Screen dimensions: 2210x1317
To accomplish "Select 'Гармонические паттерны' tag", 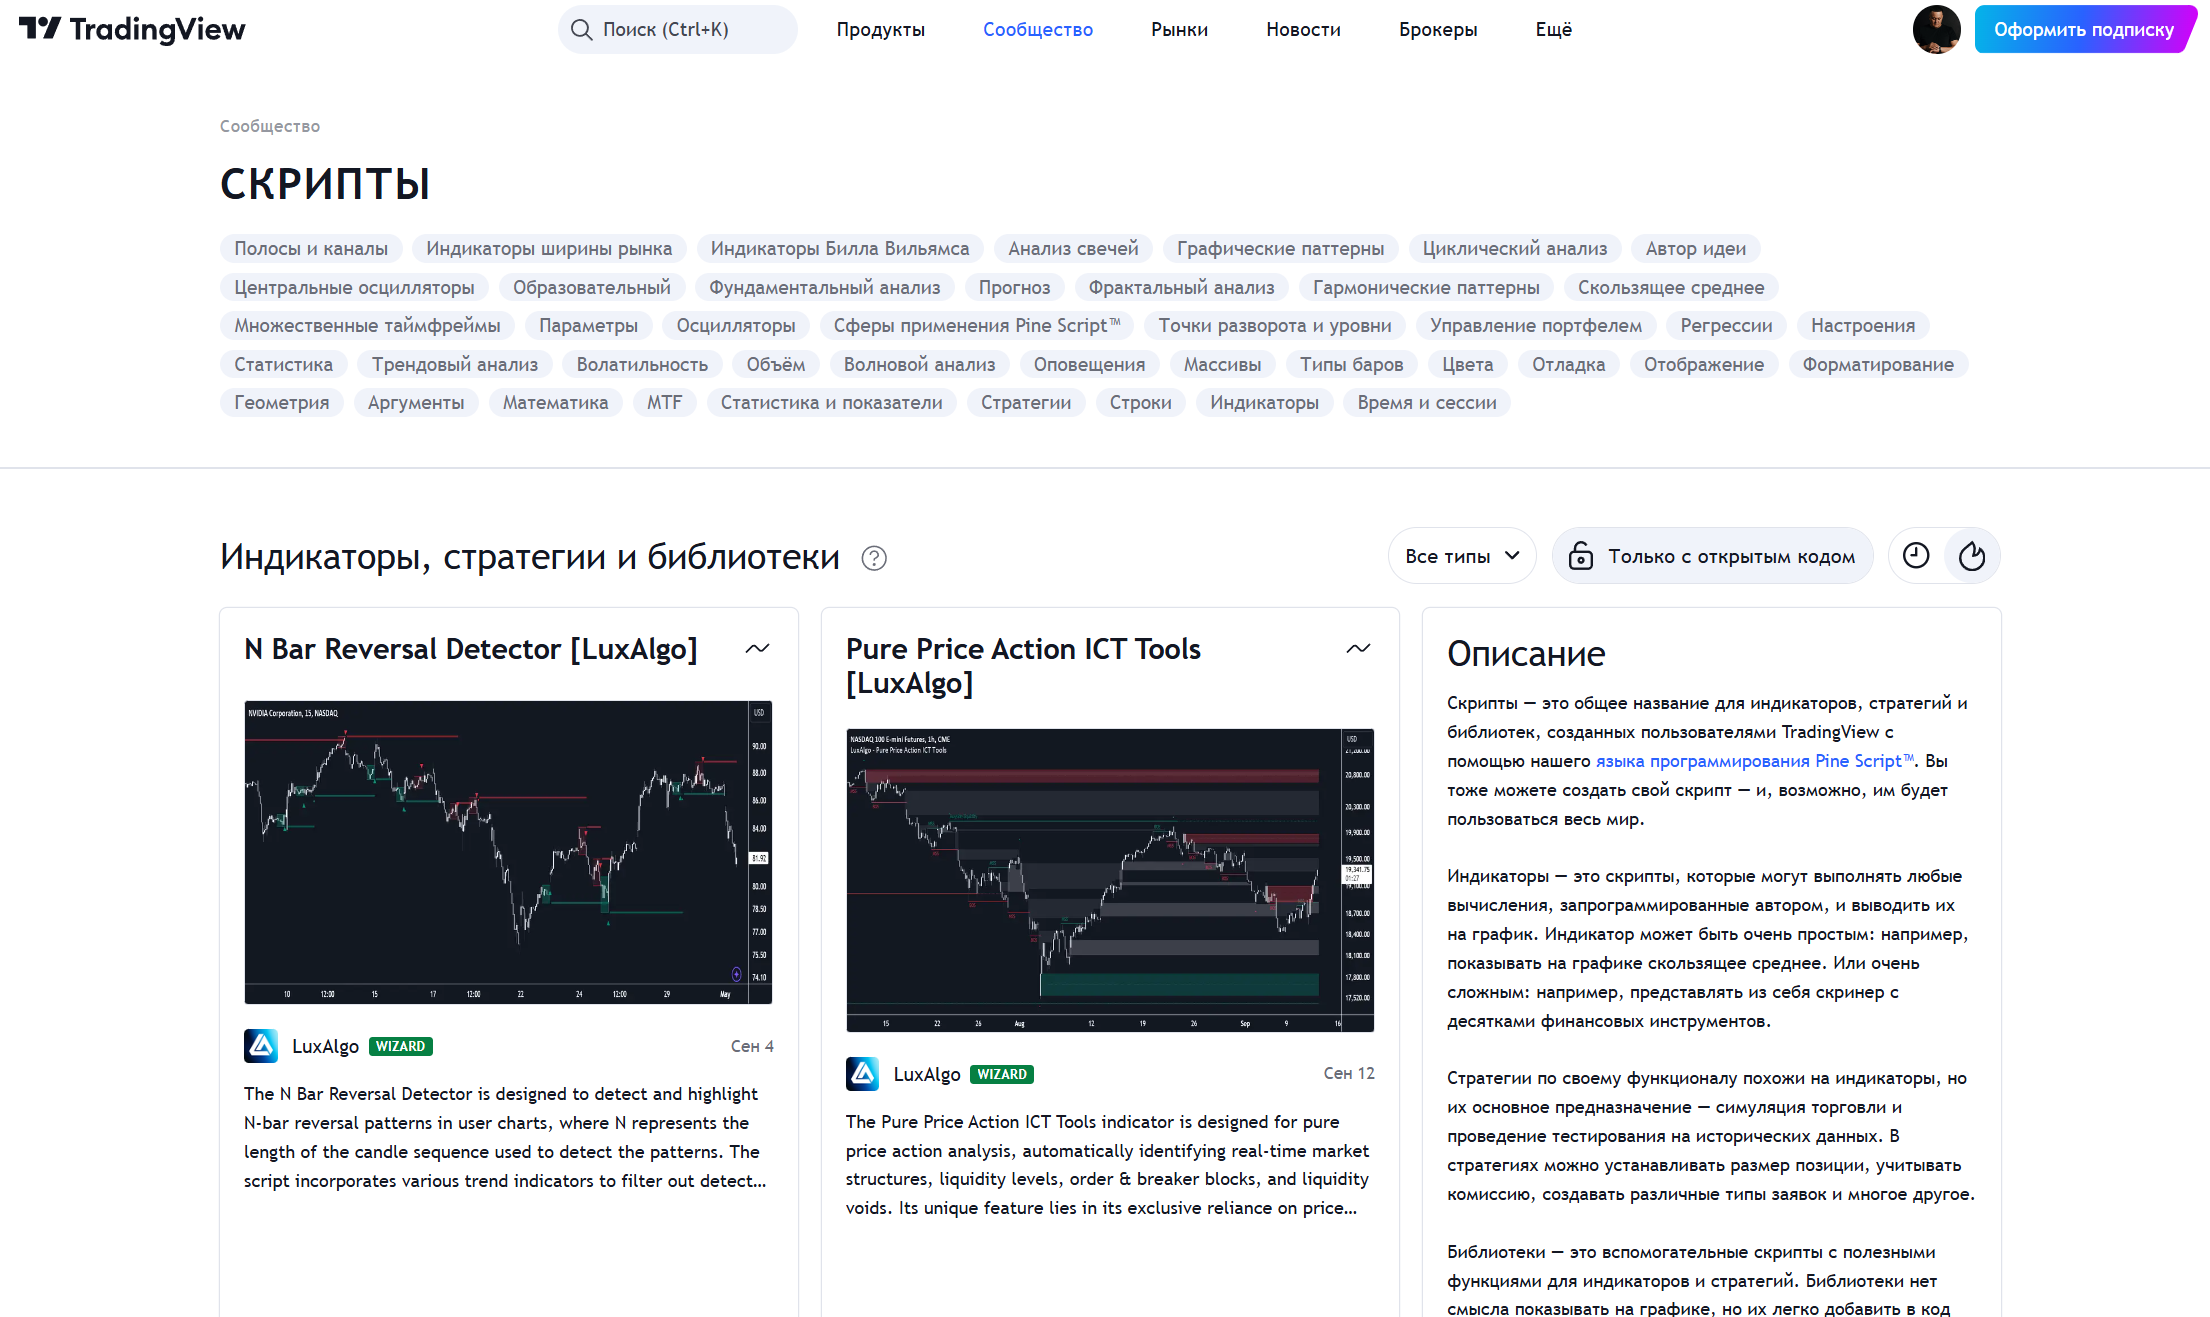I will pyautogui.click(x=1426, y=288).
